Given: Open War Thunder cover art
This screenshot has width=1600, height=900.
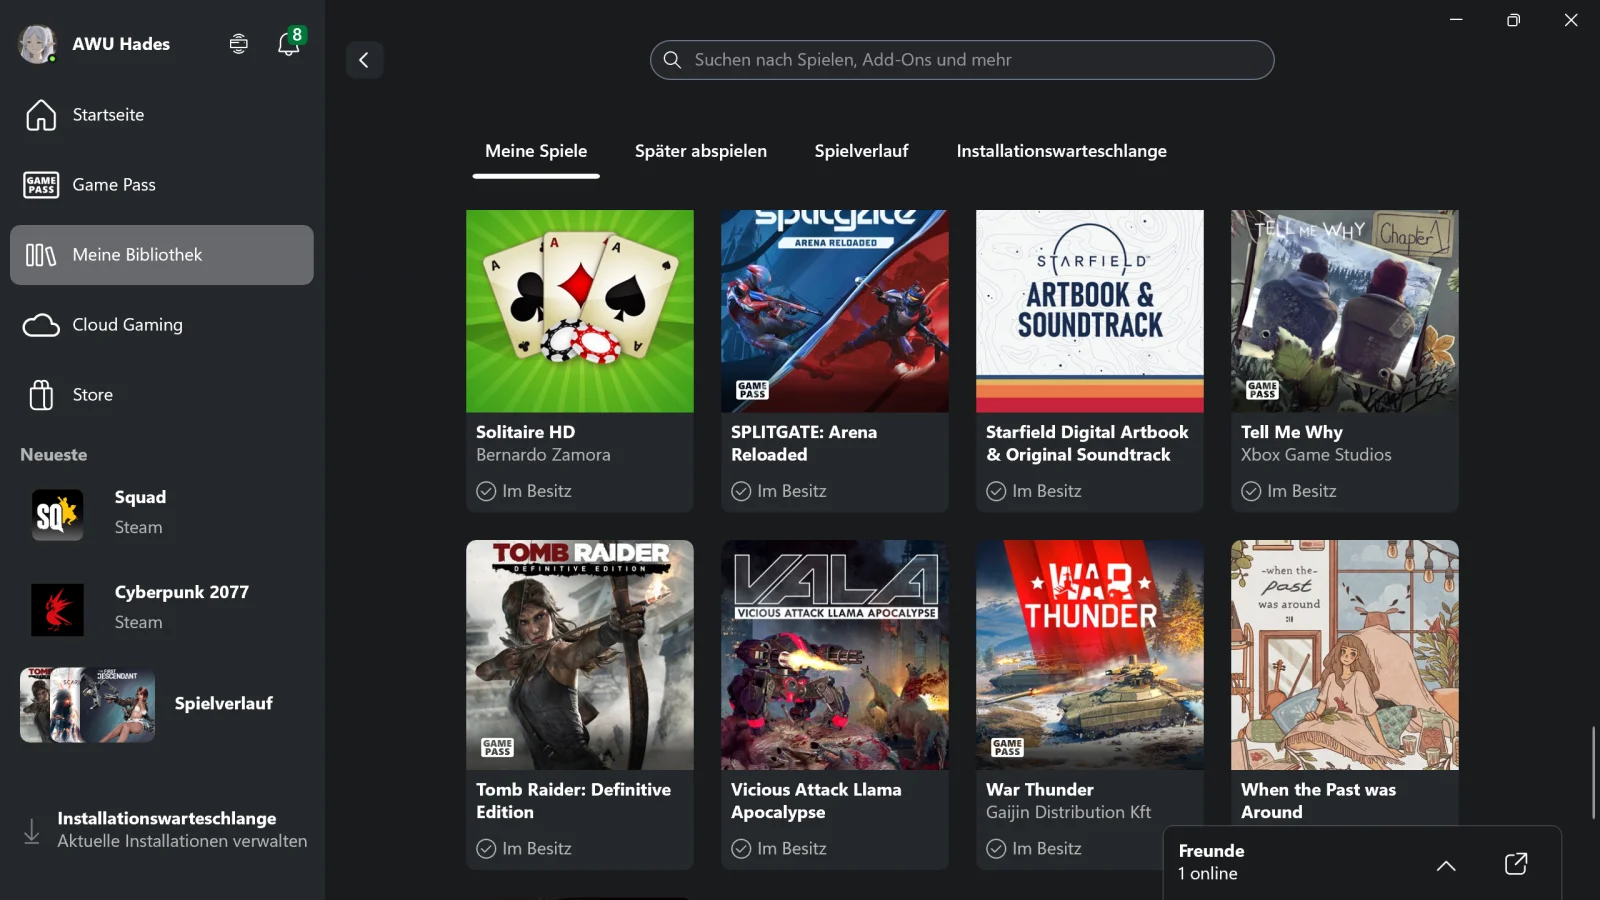Looking at the screenshot, I should tap(1090, 655).
